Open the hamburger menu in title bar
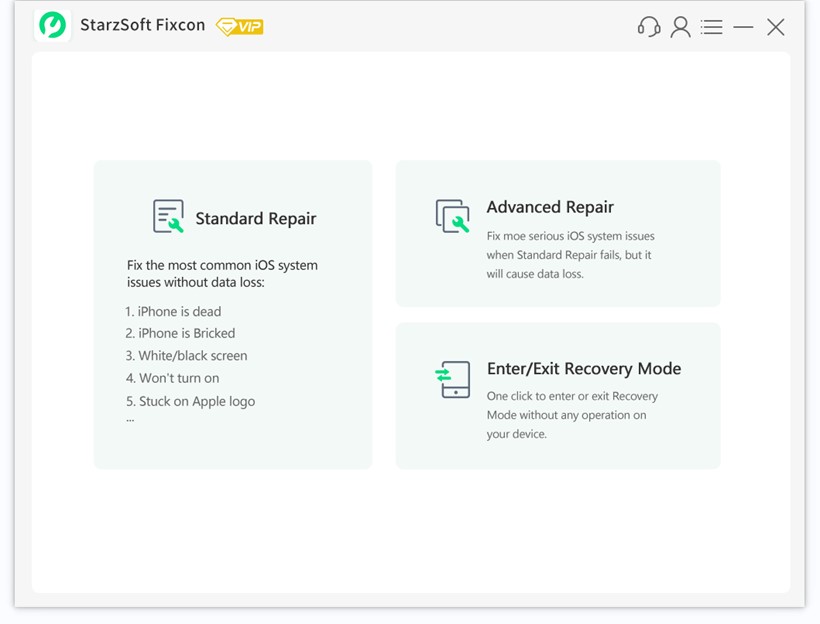Image resolution: width=820 pixels, height=624 pixels. point(711,27)
